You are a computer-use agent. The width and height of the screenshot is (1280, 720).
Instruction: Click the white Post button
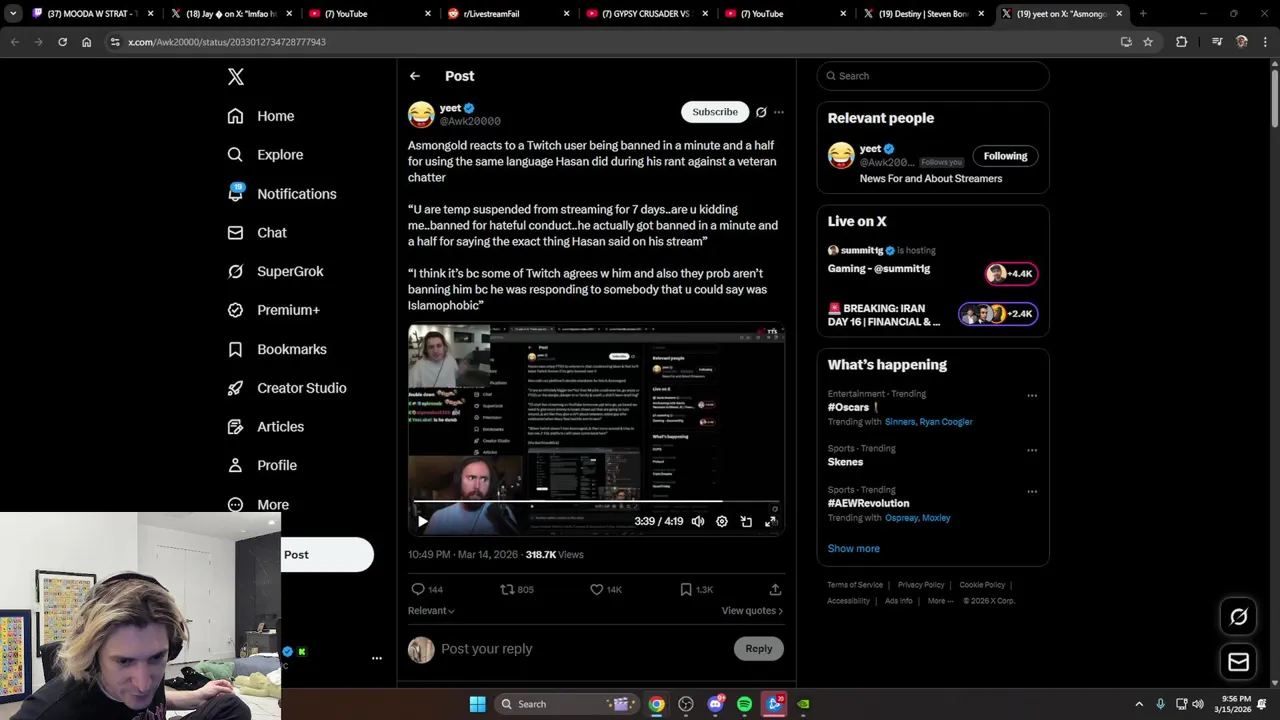click(327, 555)
